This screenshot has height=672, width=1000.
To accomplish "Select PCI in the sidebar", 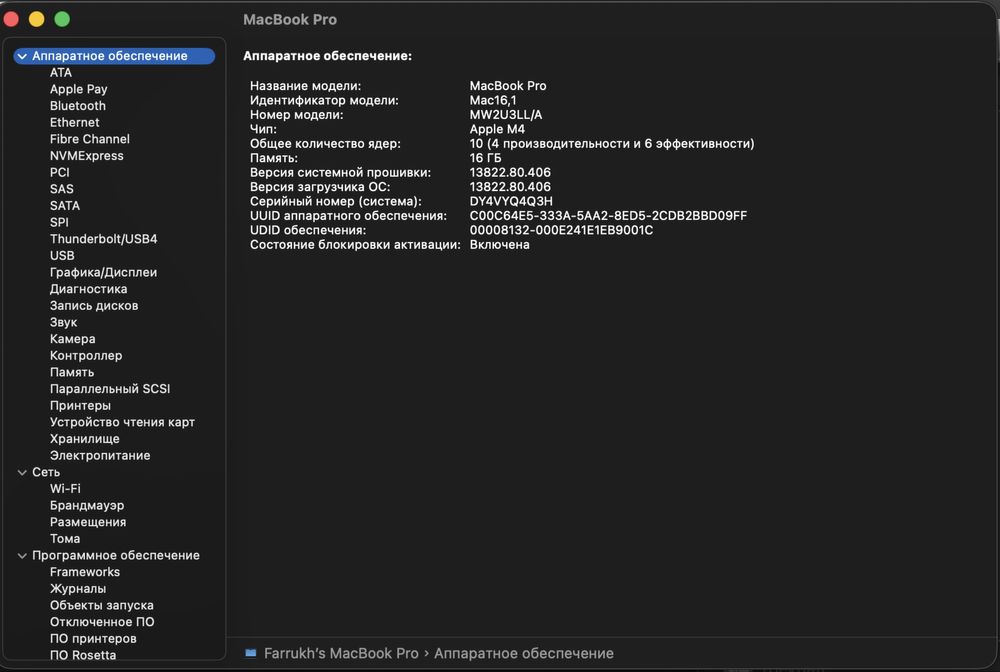I will 59,172.
